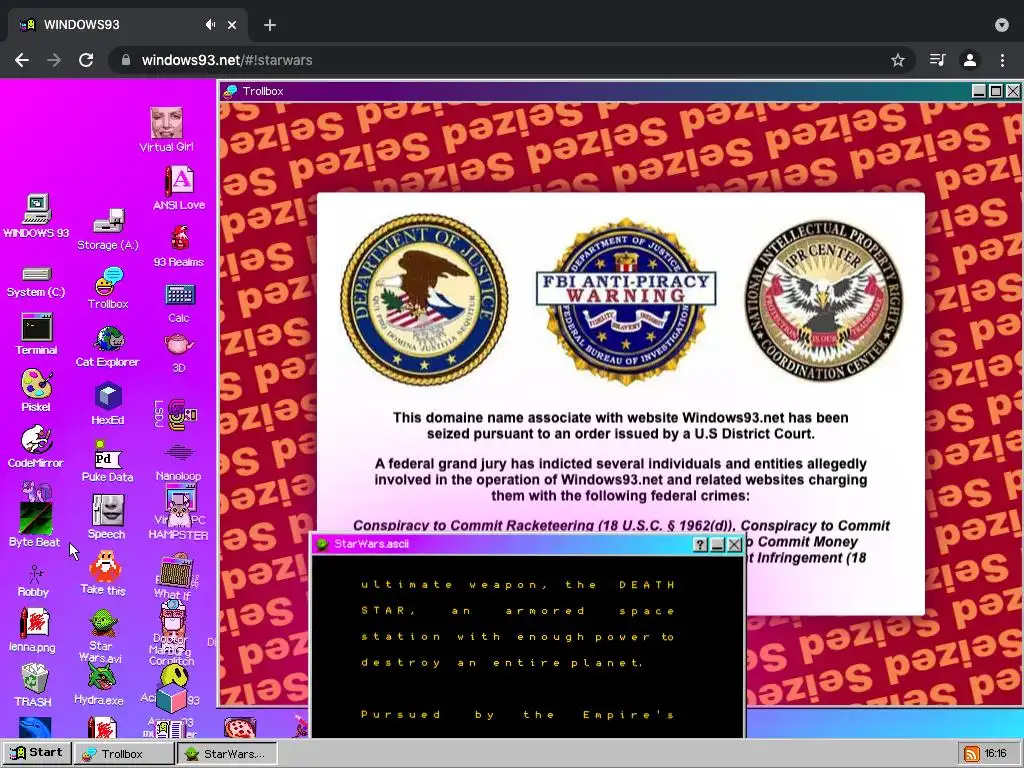1024x768 pixels.
Task: Open the browser three-dot menu
Action: pyautogui.click(x=1002, y=60)
